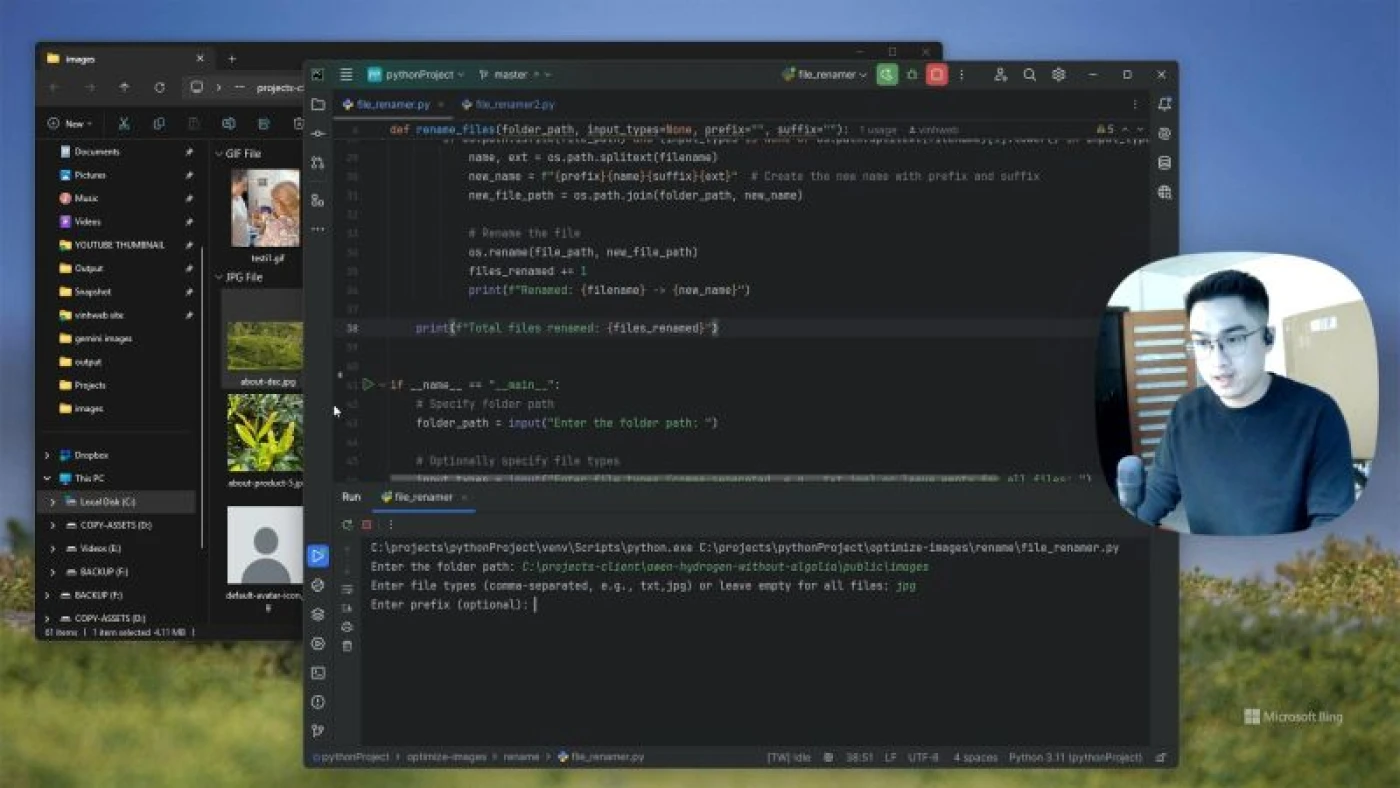Click the Debug bug icon
1400x788 pixels.
coord(912,75)
